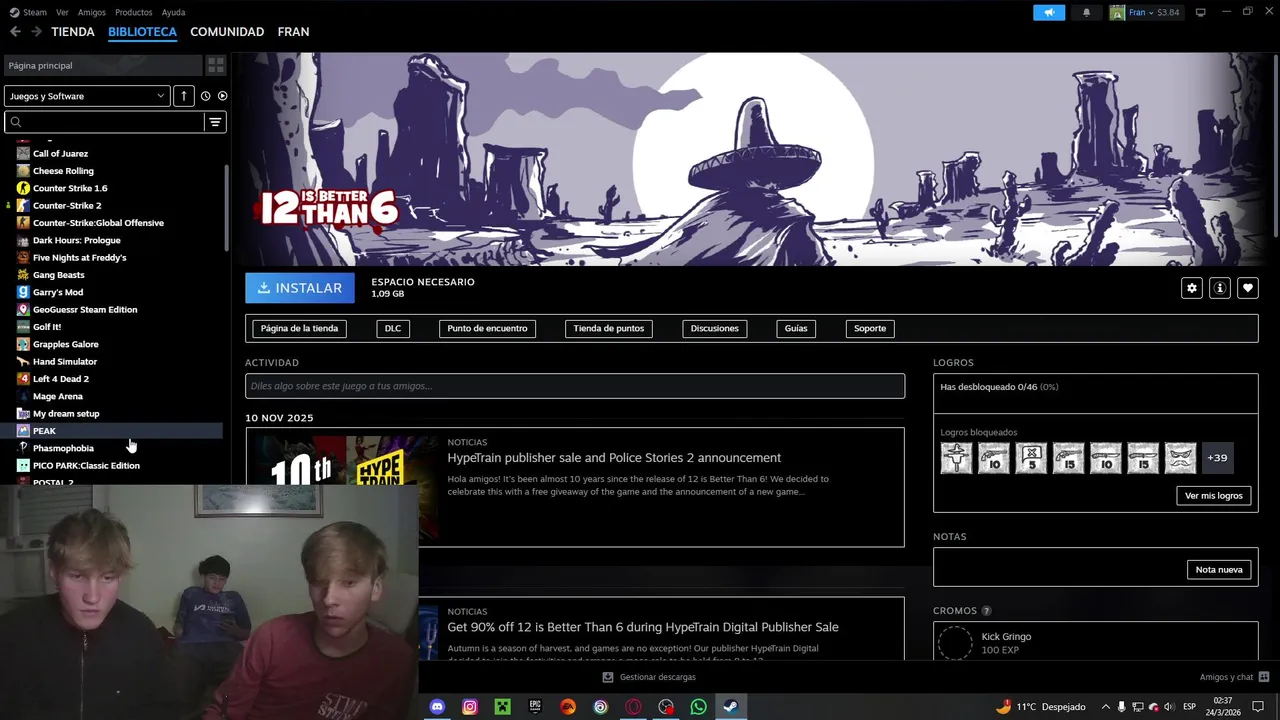Open Página de la tienda link
This screenshot has height=720, width=1280.
click(x=299, y=328)
